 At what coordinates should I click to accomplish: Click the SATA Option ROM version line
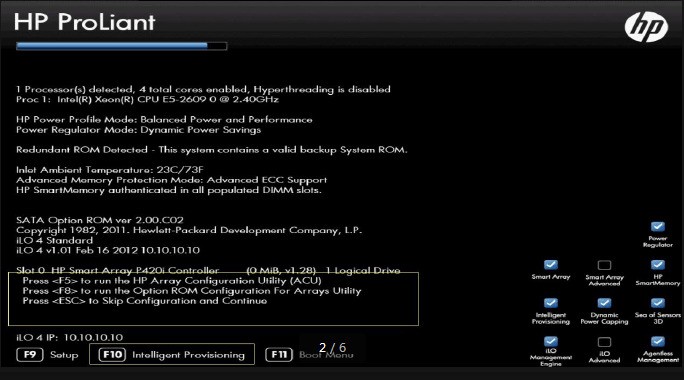tap(100, 220)
